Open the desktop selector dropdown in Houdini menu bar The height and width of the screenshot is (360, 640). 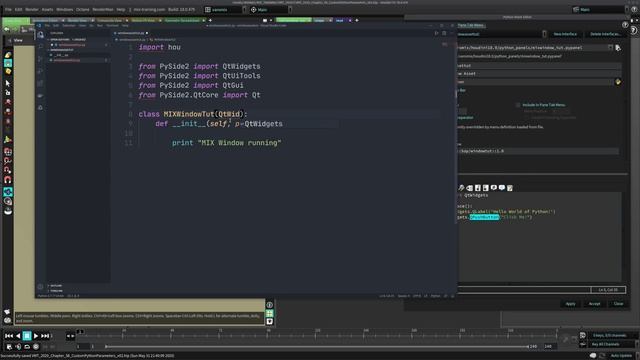pos(244,9)
